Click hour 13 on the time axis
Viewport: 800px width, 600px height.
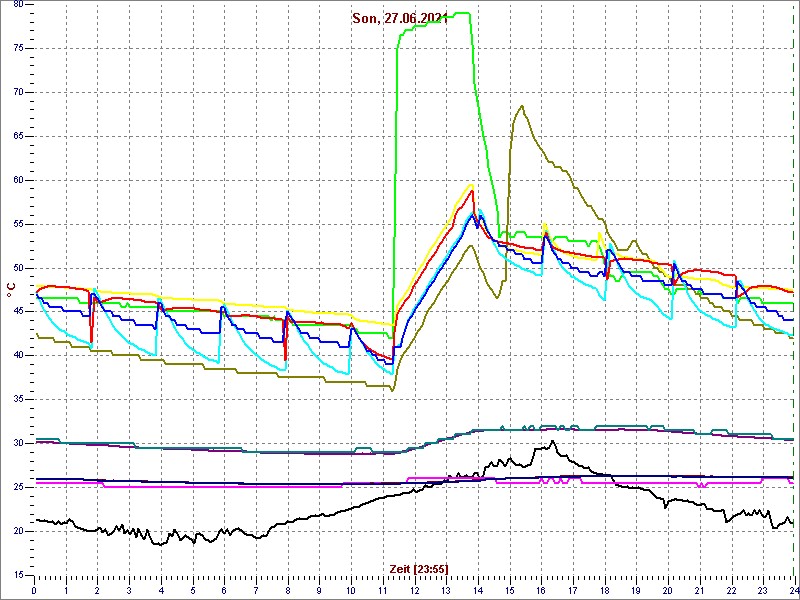click(445, 590)
